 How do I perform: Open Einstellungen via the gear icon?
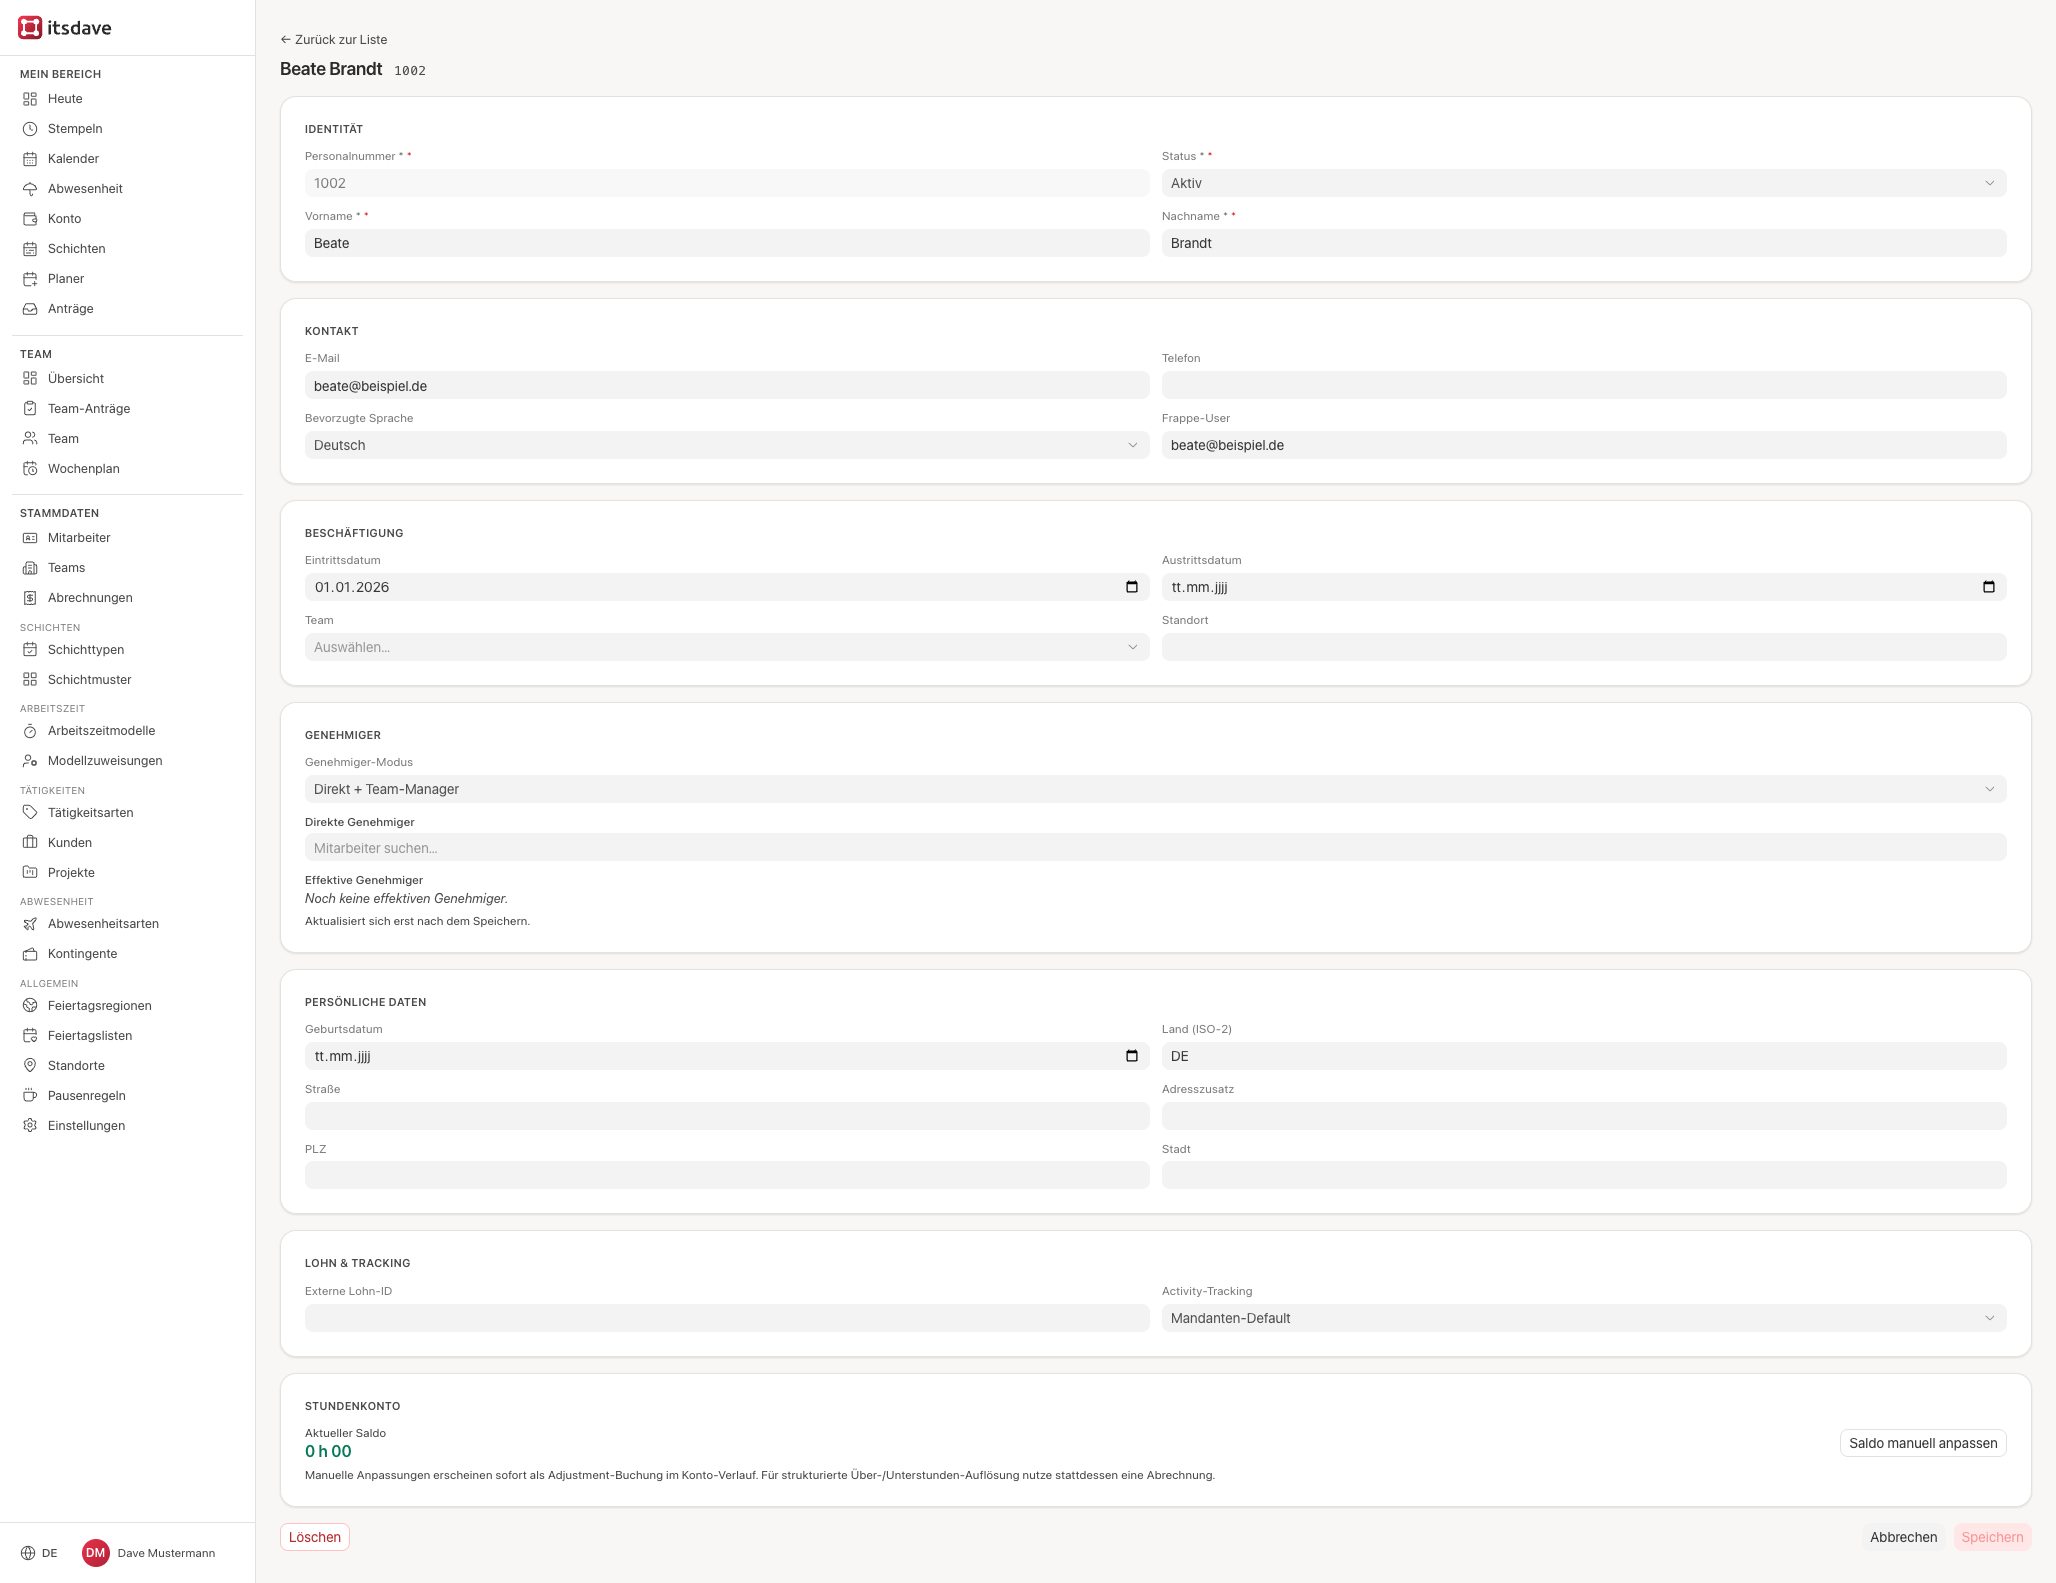coord(30,1126)
